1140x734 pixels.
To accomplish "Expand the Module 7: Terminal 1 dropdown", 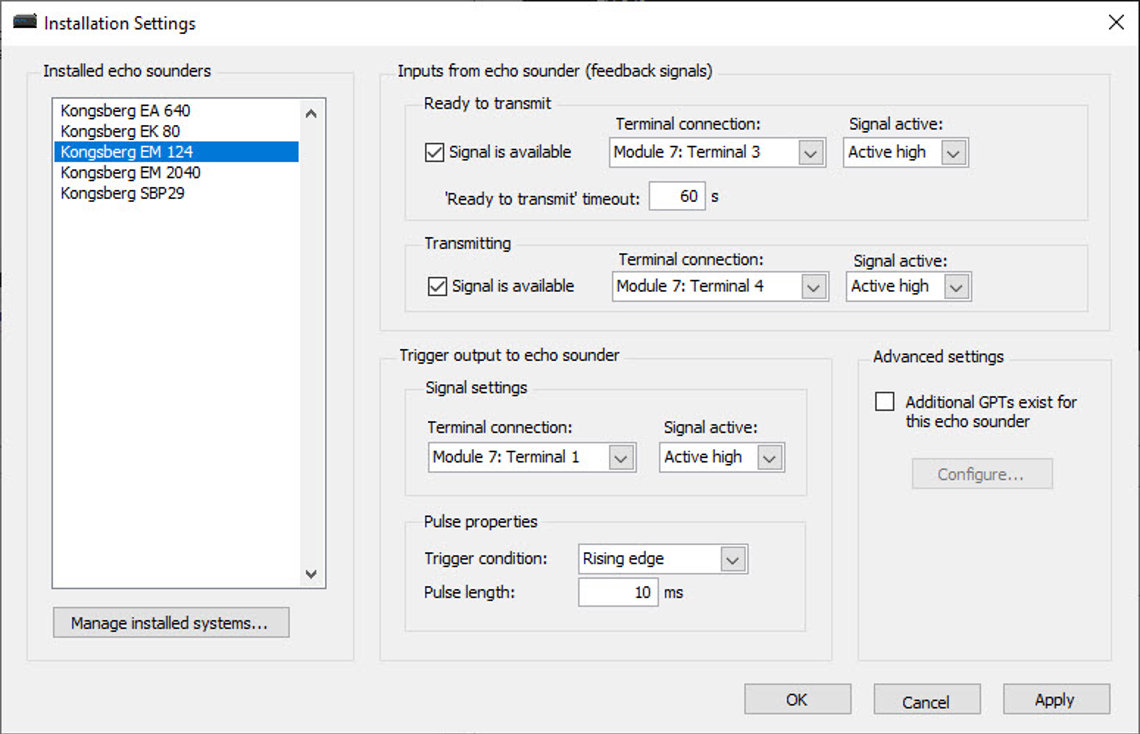I will click(532, 457).
